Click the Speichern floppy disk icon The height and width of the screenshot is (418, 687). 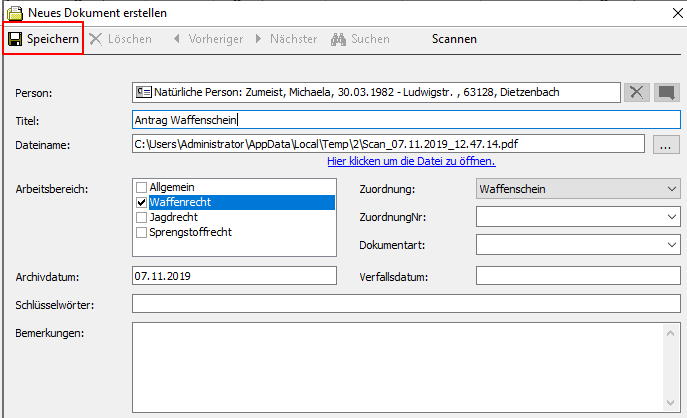click(x=16, y=39)
